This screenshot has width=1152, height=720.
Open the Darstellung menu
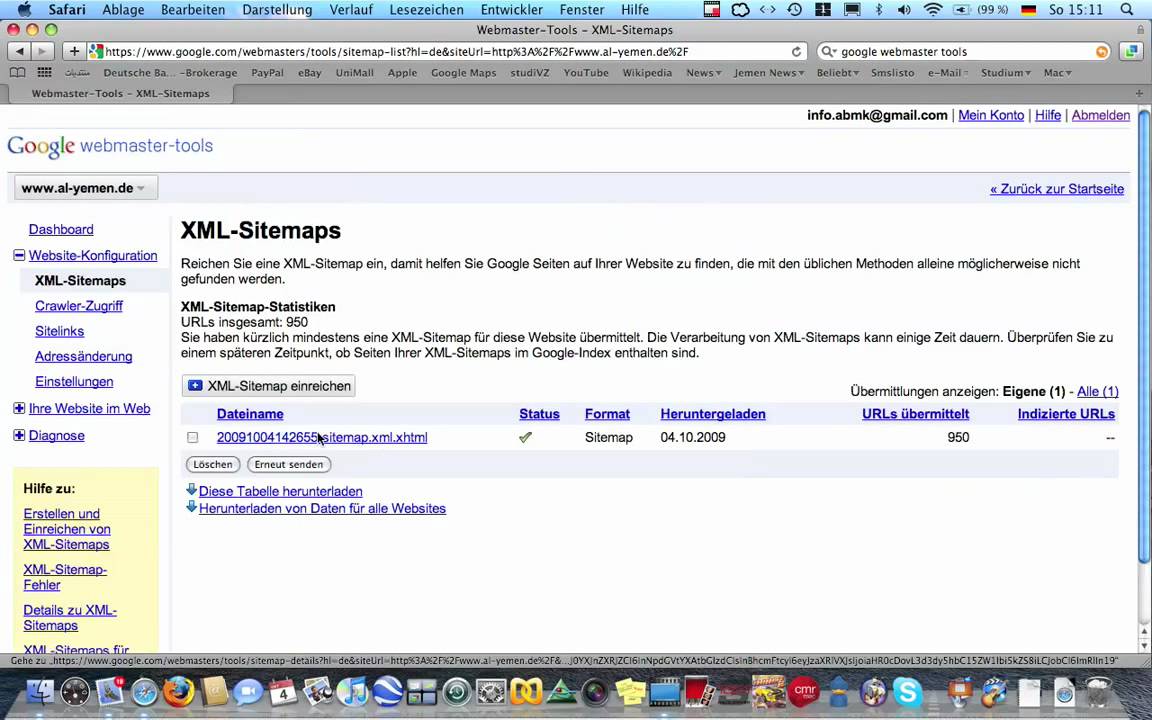[x=277, y=10]
